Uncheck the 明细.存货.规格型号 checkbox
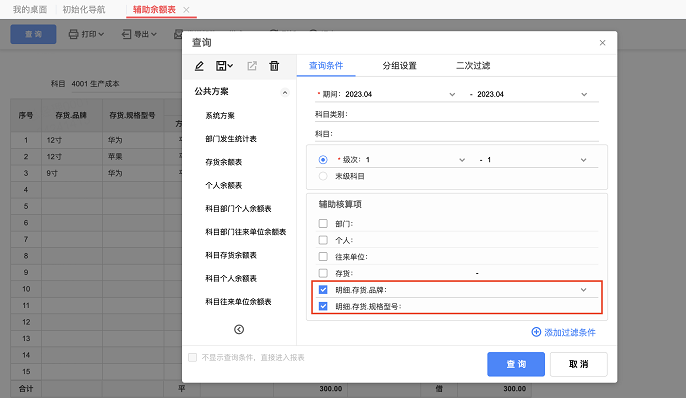The image size is (686, 398). point(323,306)
